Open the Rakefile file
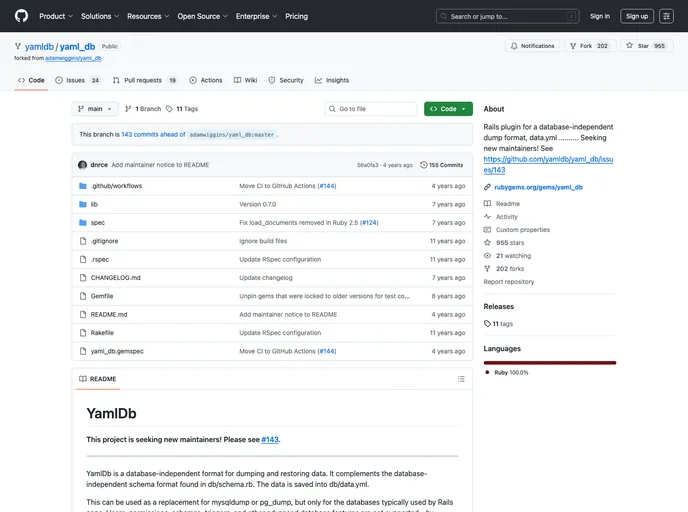688x512 pixels. [x=102, y=333]
